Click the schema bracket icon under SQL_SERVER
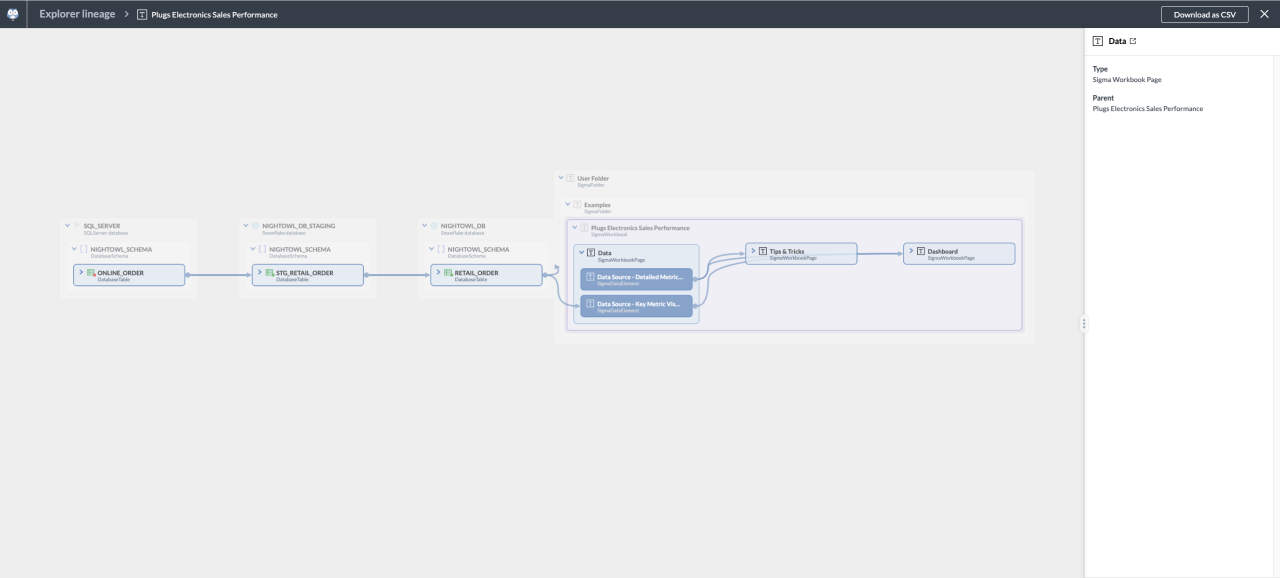The width and height of the screenshot is (1280, 578). (x=84, y=249)
